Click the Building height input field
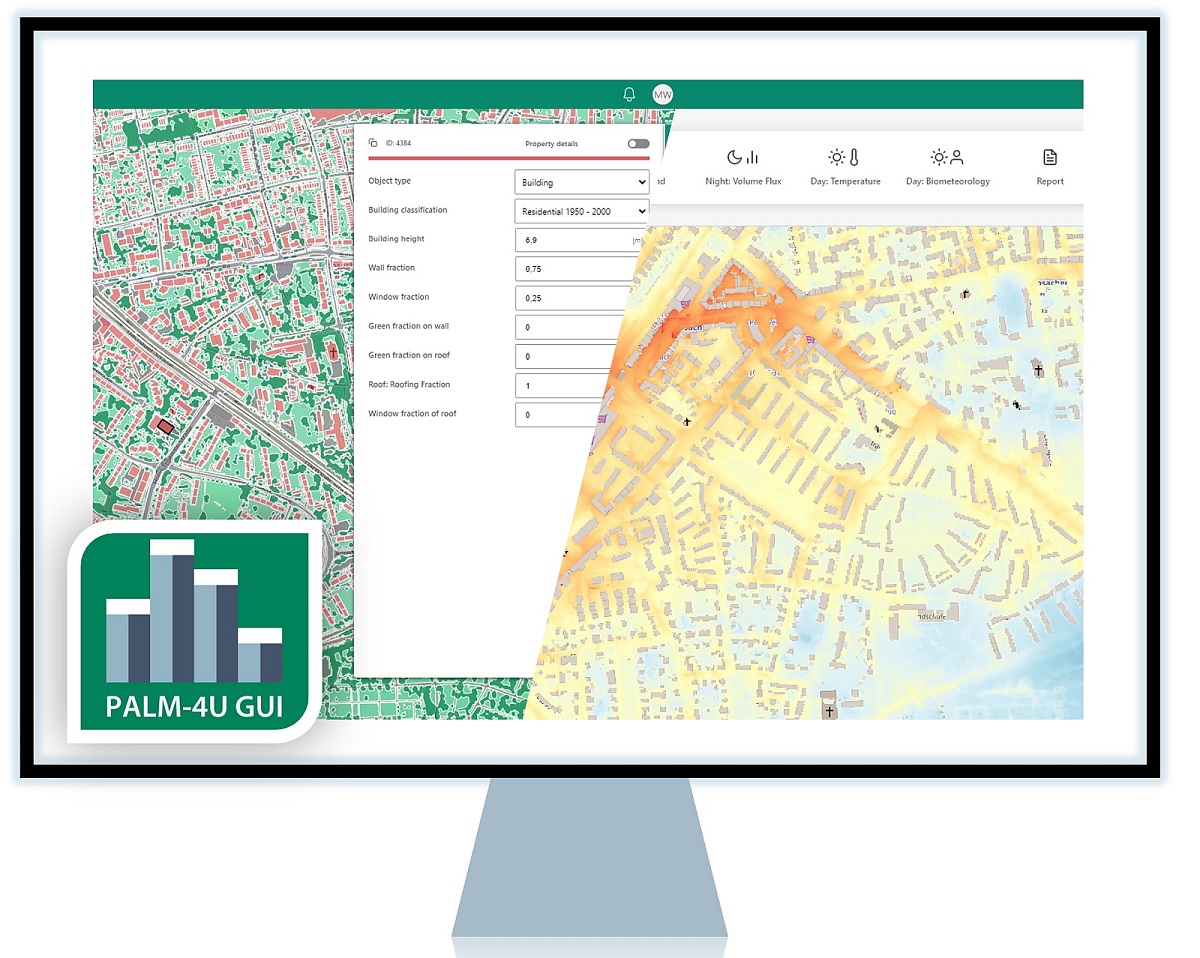 (x=570, y=240)
